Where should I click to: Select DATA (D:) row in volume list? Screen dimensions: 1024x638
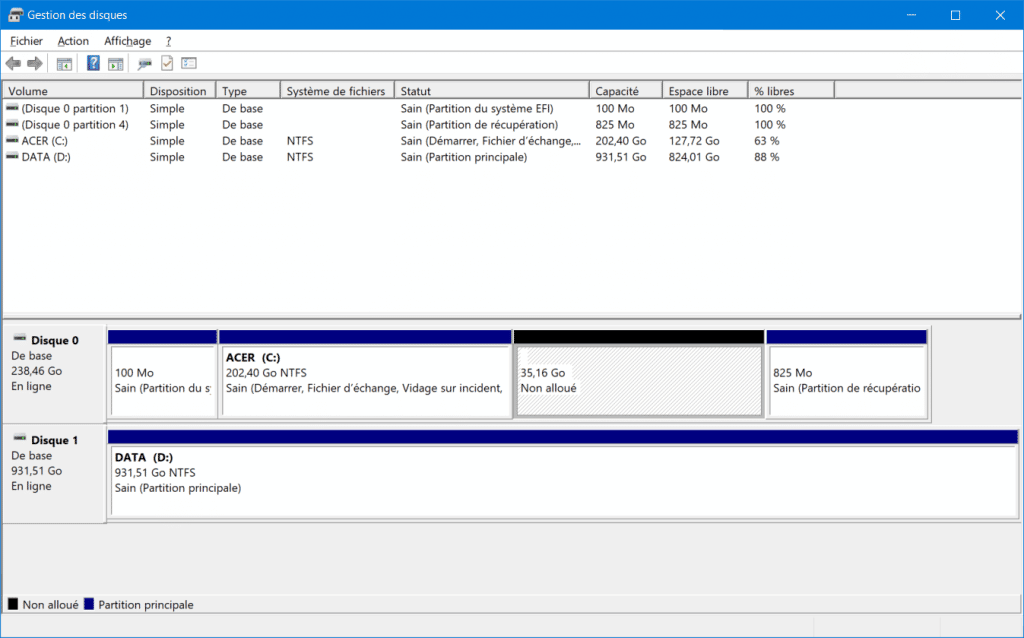[46, 157]
